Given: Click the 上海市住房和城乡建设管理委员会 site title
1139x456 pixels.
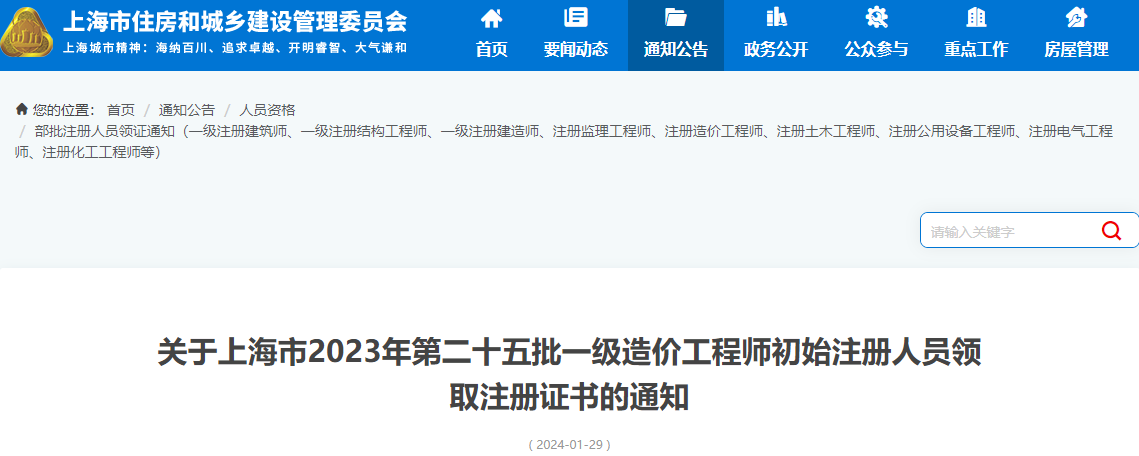Looking at the screenshot, I should pyautogui.click(x=235, y=21).
